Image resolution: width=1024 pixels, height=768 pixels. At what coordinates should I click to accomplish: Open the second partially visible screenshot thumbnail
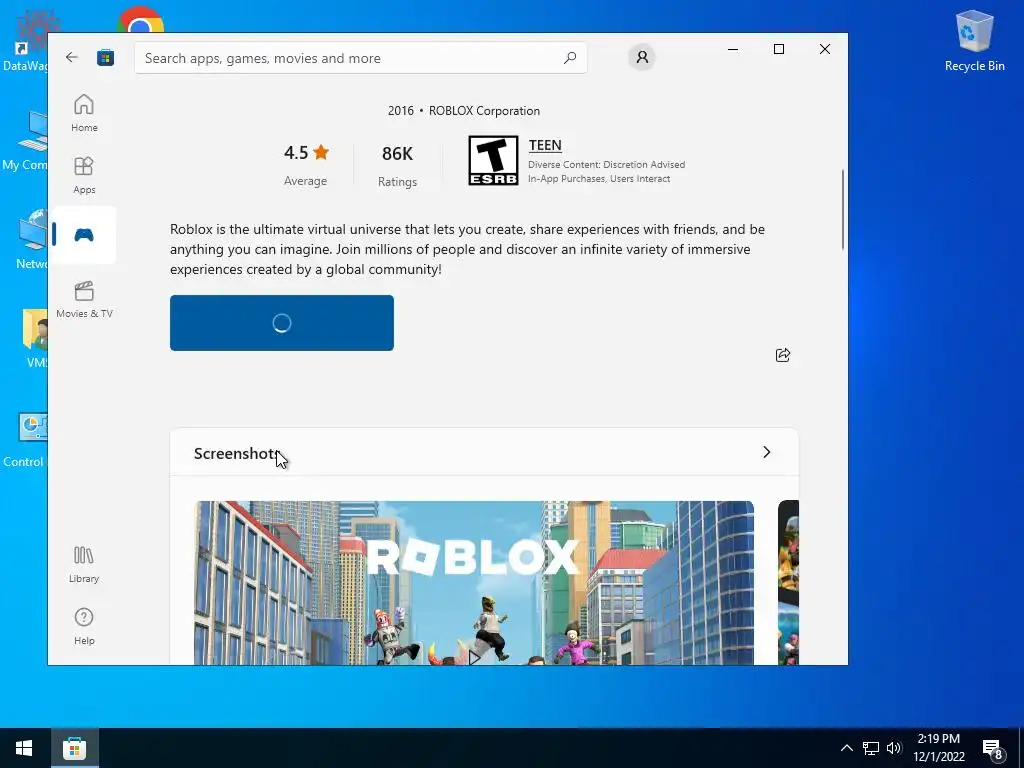pos(788,583)
